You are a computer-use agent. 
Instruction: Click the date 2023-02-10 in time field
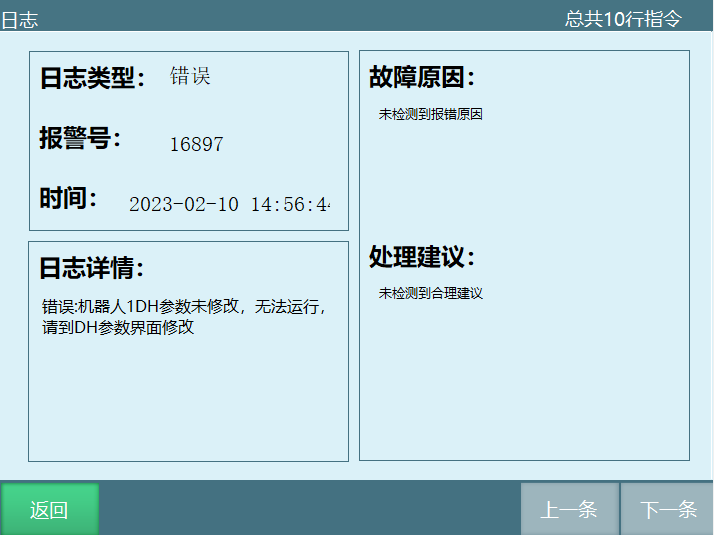point(184,204)
